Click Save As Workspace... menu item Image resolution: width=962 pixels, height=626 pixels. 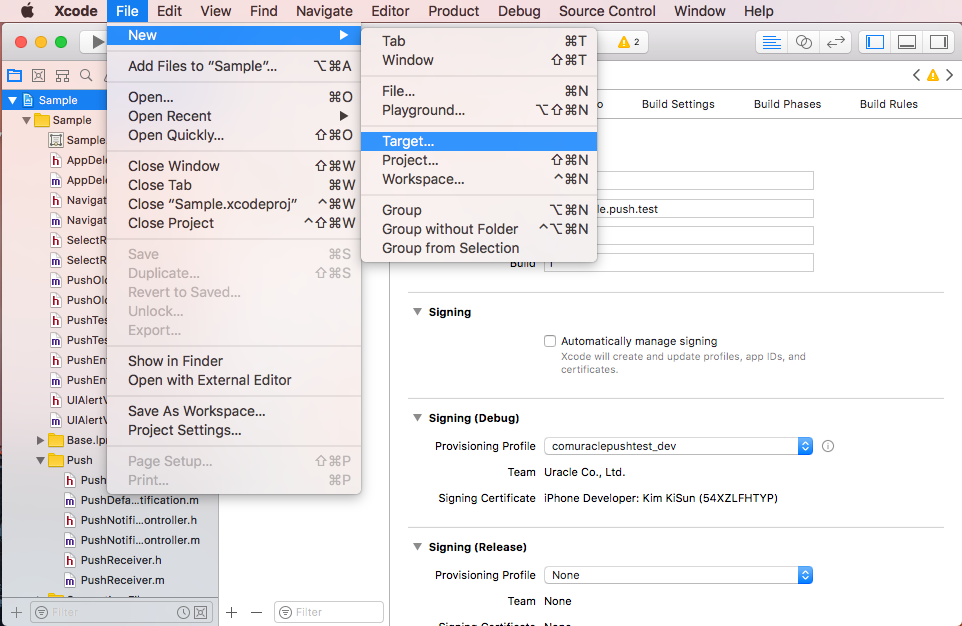(x=234, y=411)
